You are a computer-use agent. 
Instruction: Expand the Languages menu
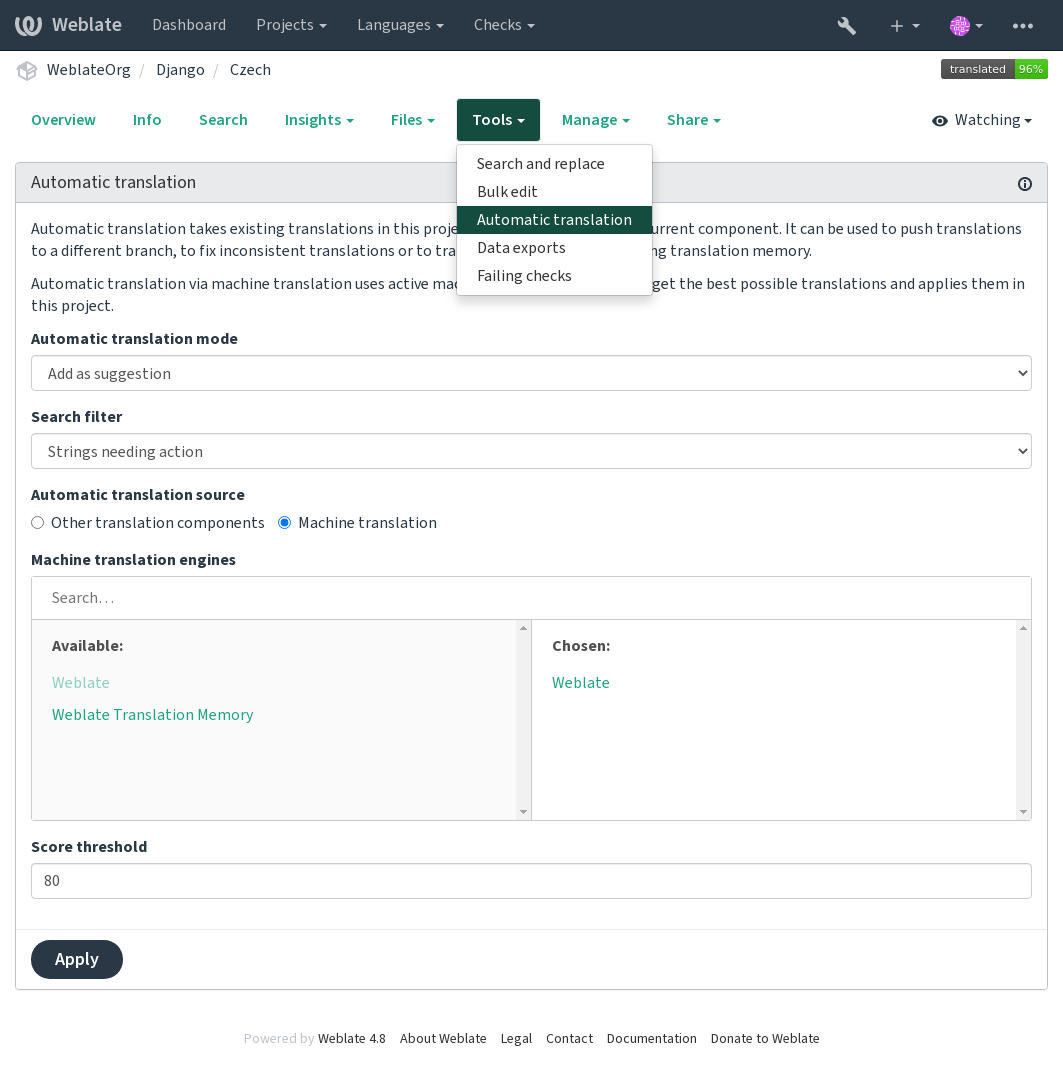[400, 25]
